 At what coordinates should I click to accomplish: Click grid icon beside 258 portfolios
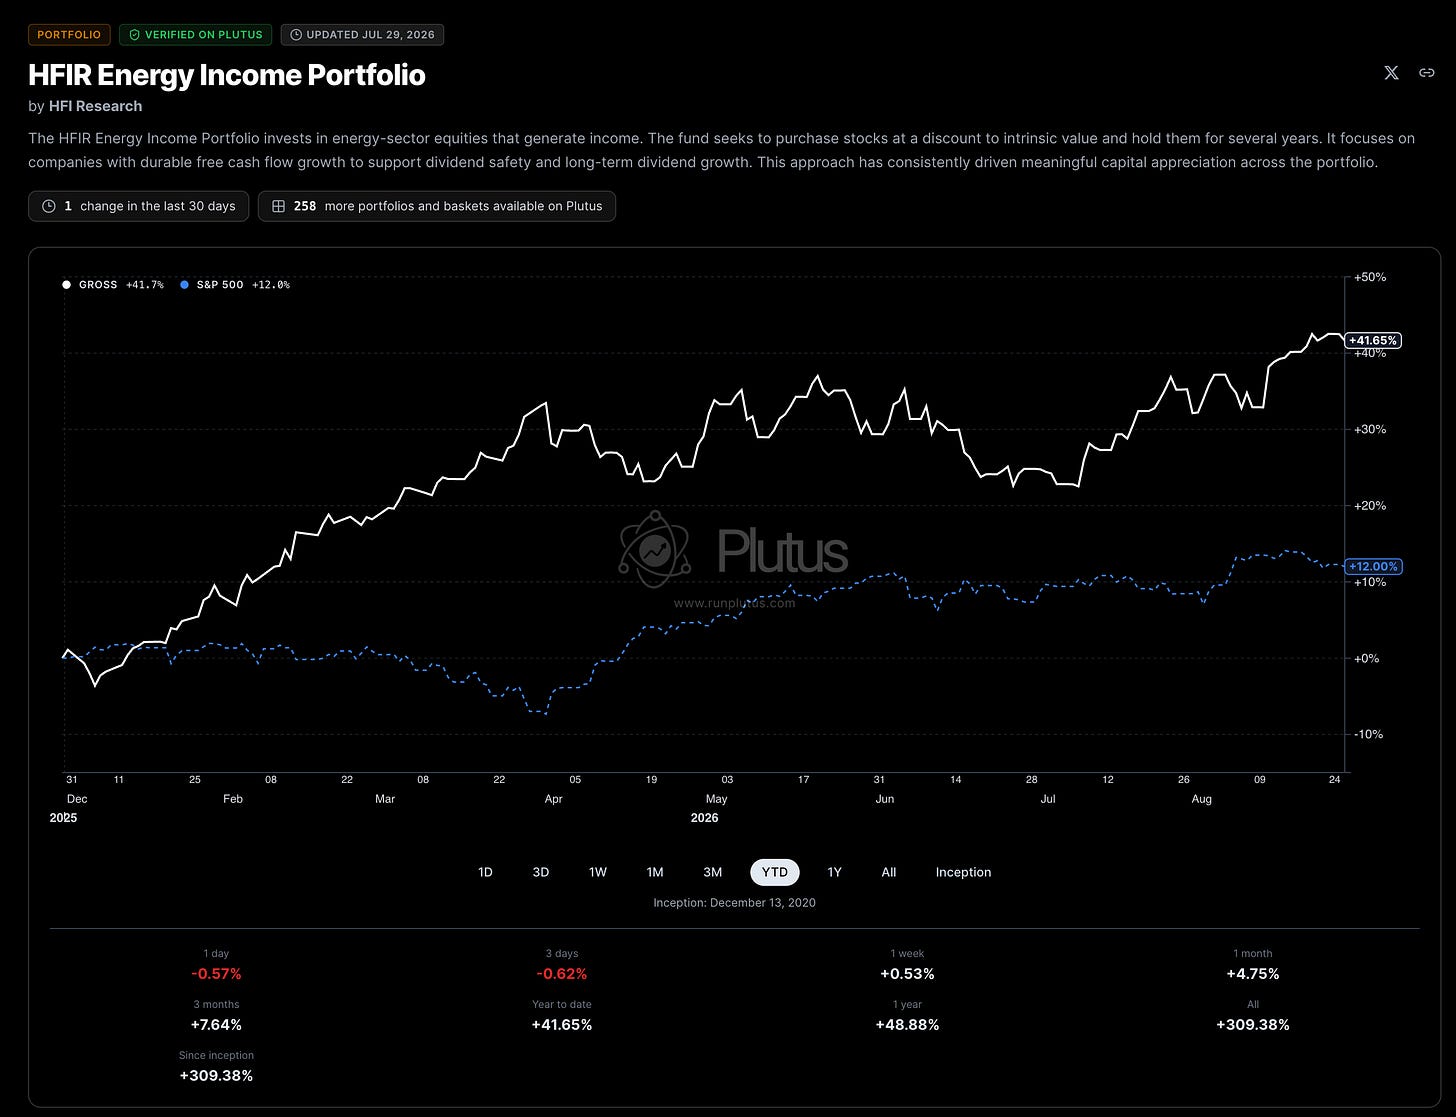pos(278,206)
